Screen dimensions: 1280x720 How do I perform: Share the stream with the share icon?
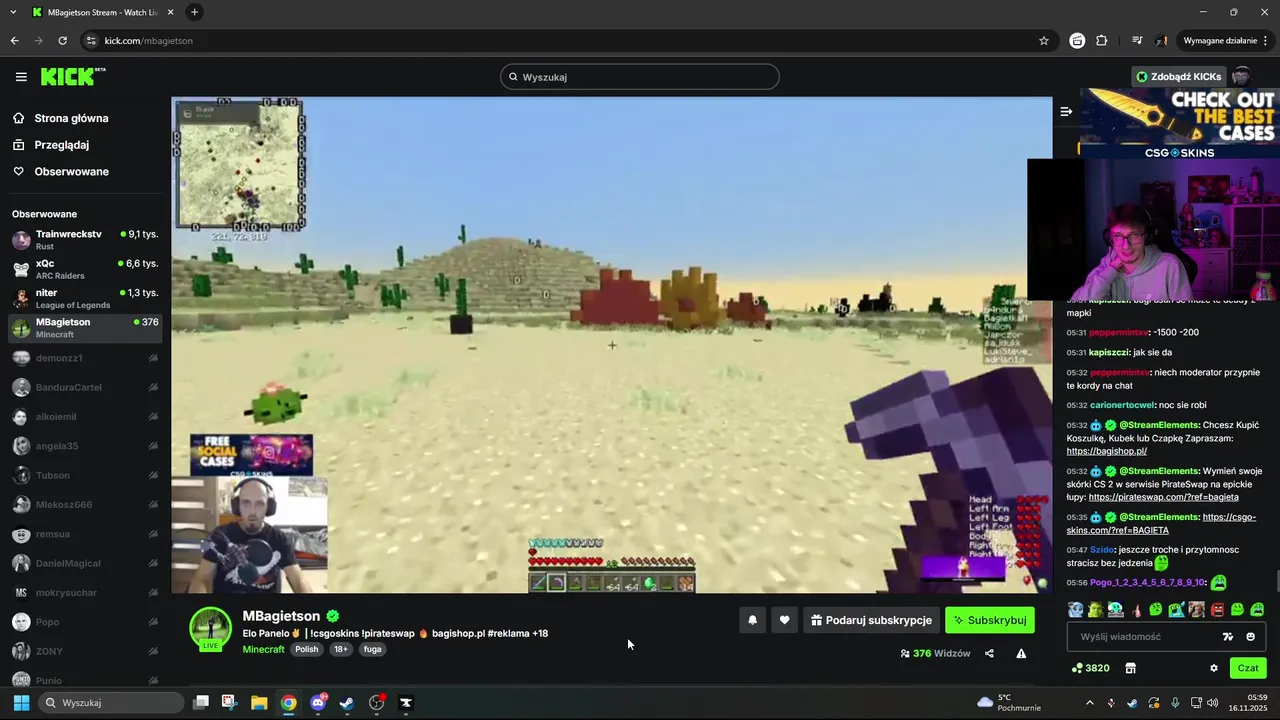[x=989, y=654]
